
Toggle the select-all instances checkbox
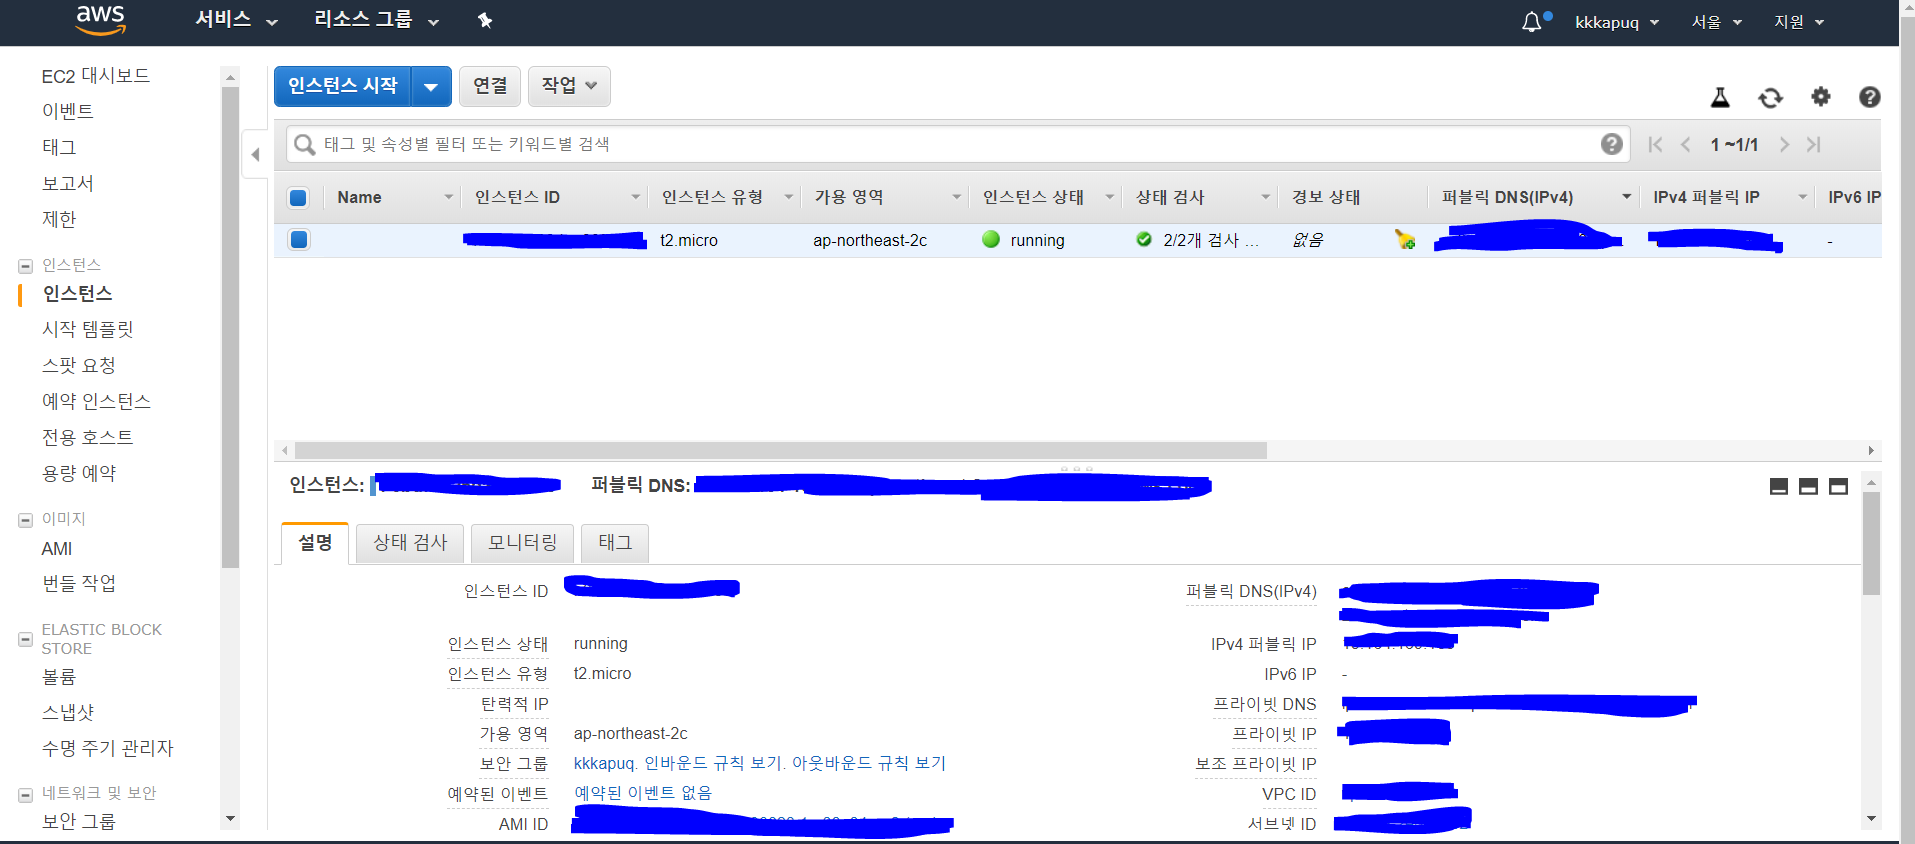pos(298,197)
